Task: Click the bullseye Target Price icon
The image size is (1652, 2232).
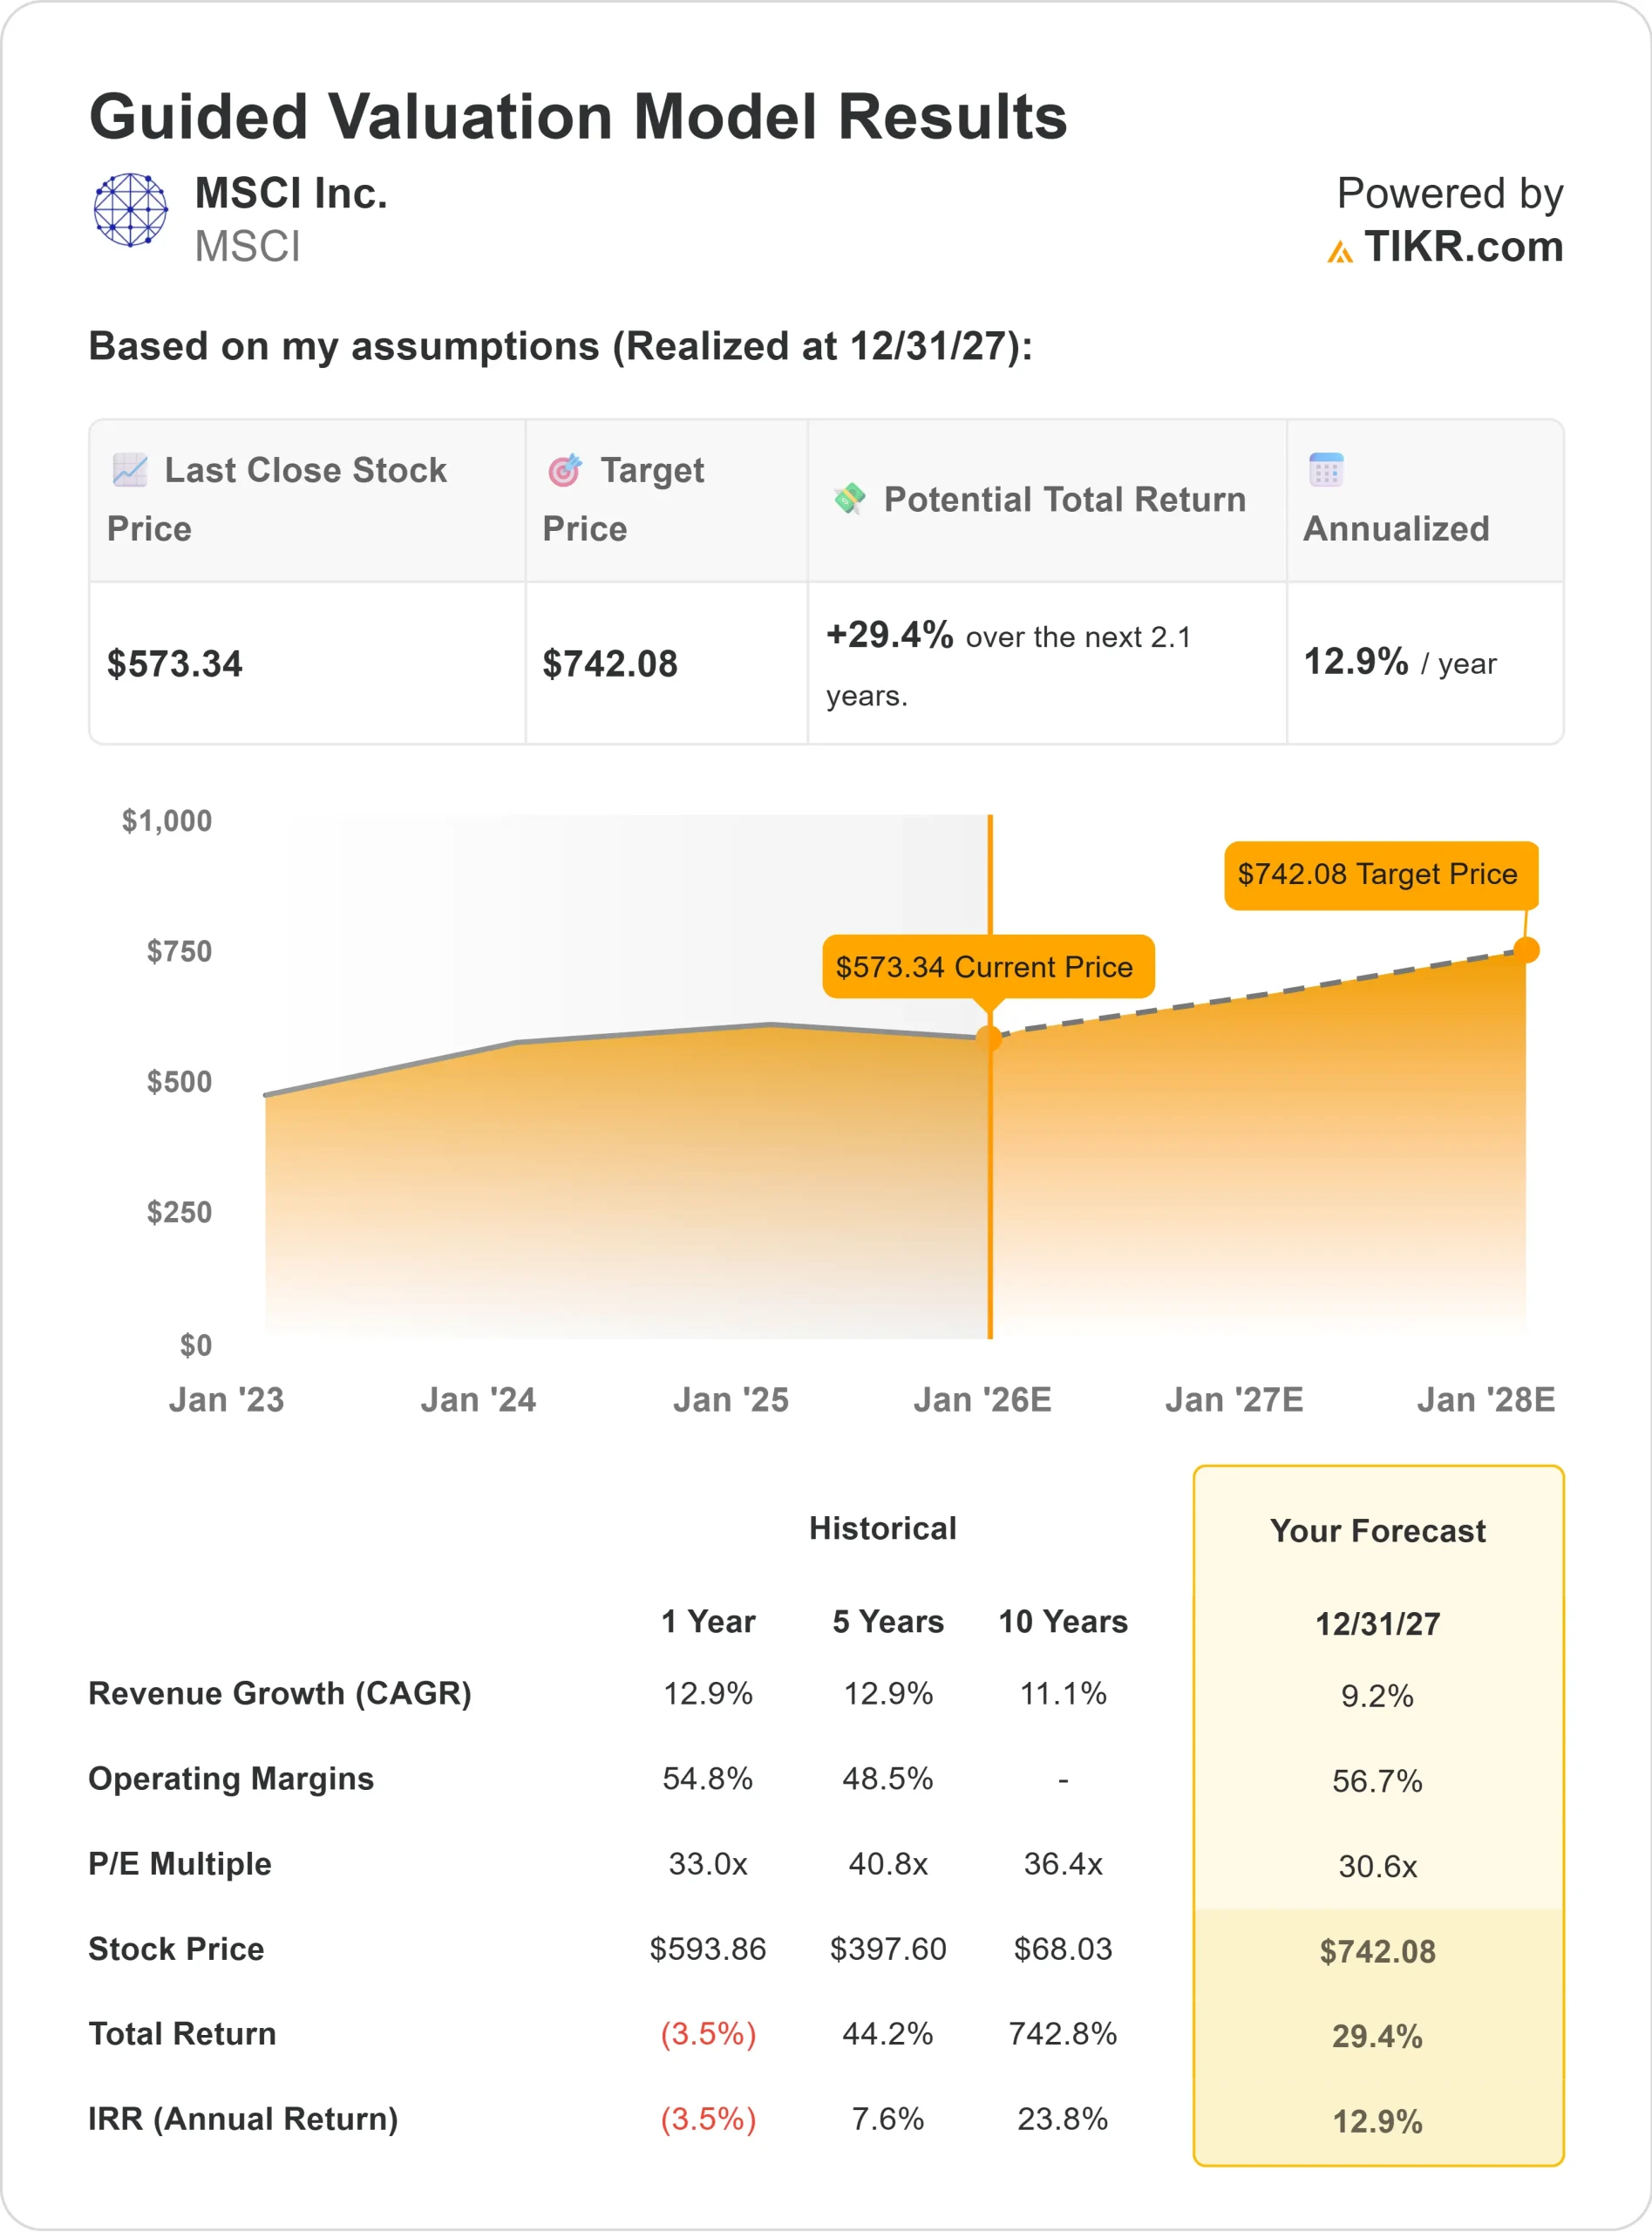Action: point(565,470)
